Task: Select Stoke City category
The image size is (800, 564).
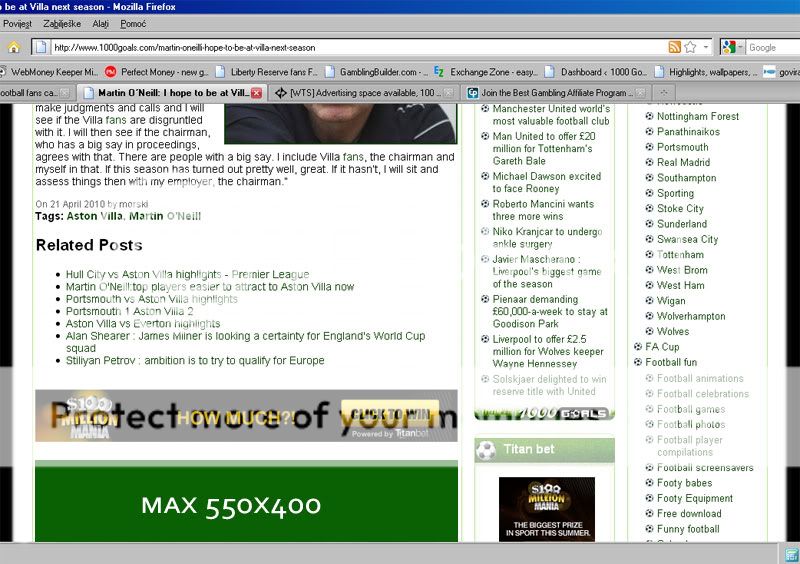Action: tap(680, 208)
